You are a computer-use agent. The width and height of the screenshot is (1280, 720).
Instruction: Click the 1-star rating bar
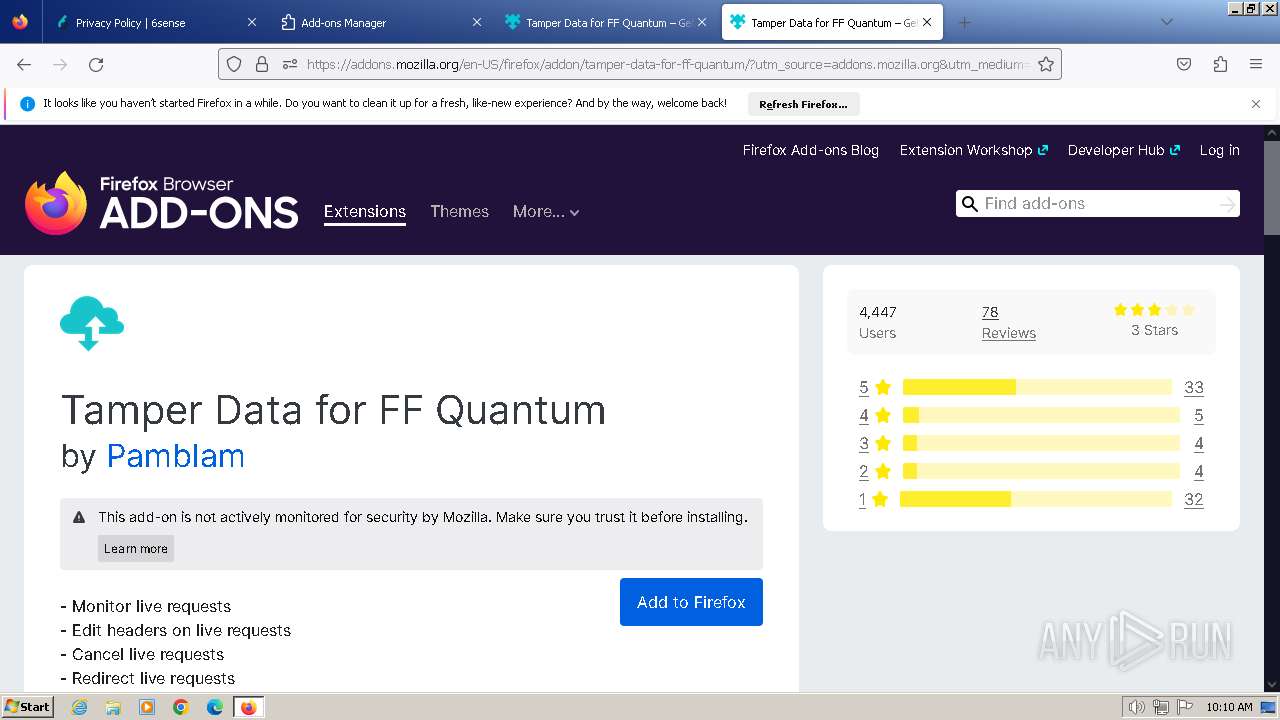pyautogui.click(x=1036, y=499)
